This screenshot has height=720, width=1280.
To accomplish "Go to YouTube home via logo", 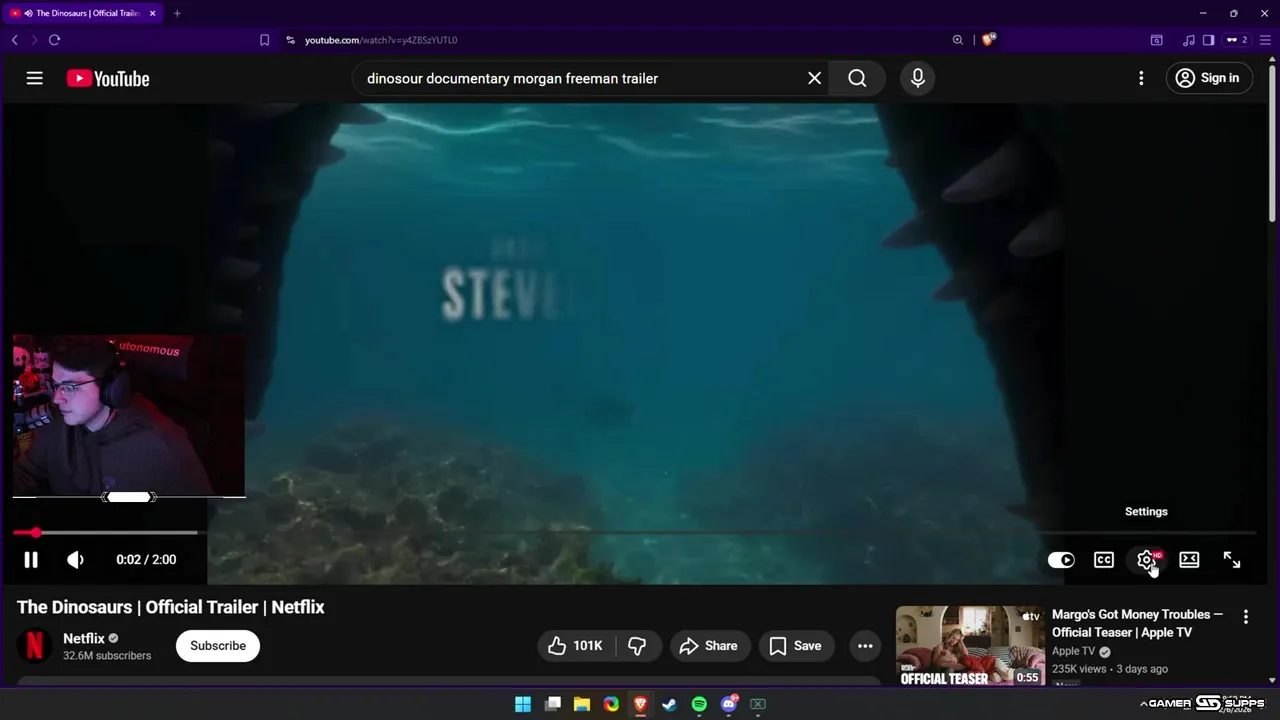I will tap(108, 79).
